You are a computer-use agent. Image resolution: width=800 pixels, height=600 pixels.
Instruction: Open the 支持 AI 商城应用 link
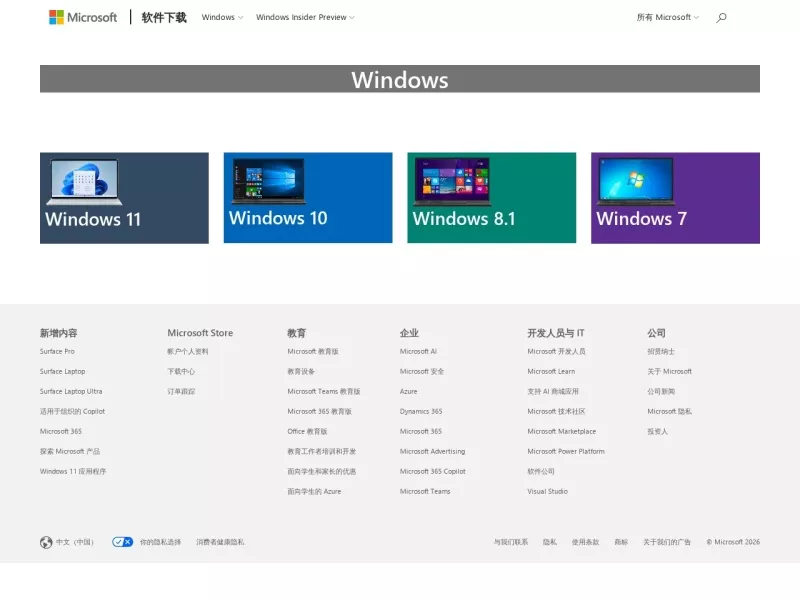553,391
